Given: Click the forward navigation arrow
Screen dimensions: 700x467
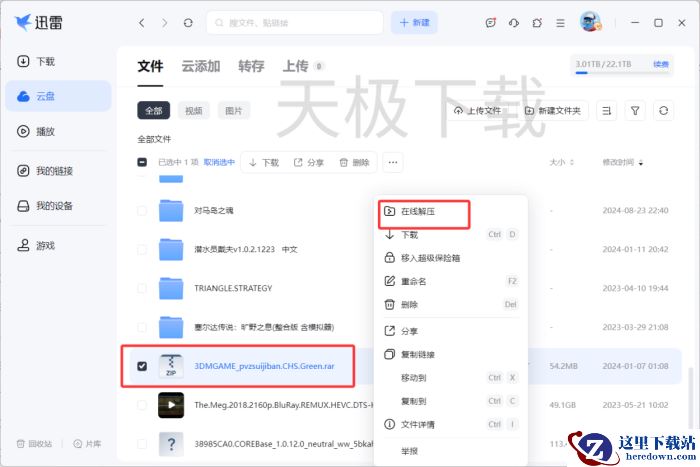Looking at the screenshot, I should [x=164, y=23].
